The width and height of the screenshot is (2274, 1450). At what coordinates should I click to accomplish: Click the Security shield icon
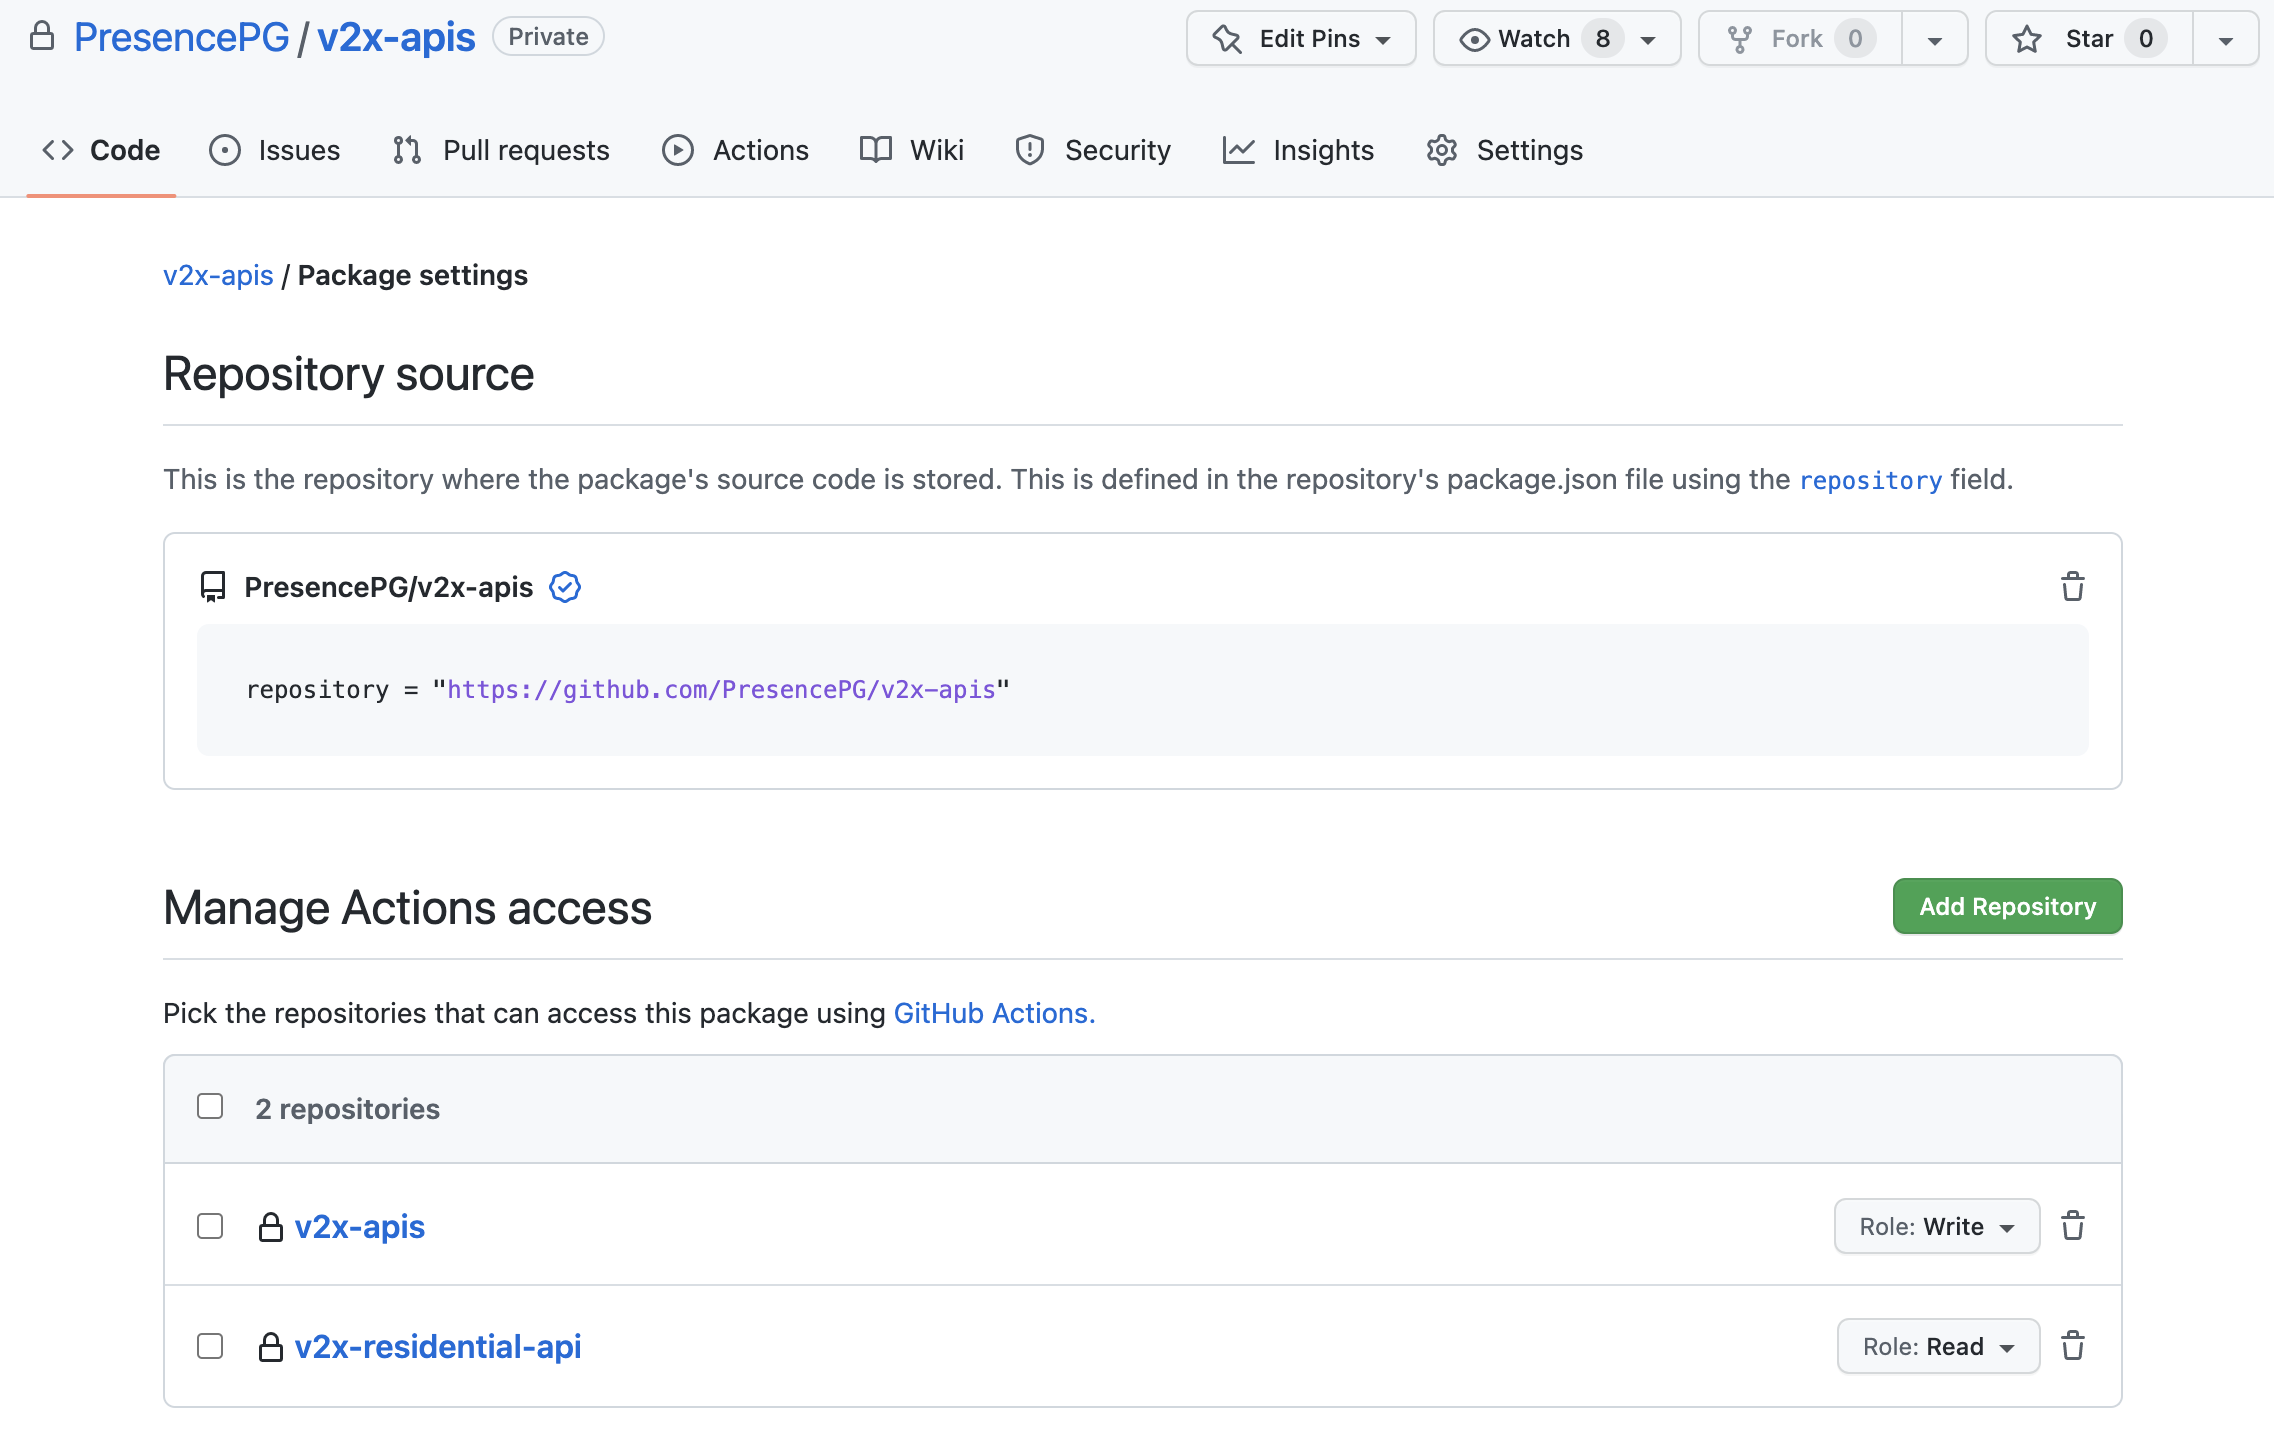pos(1030,150)
